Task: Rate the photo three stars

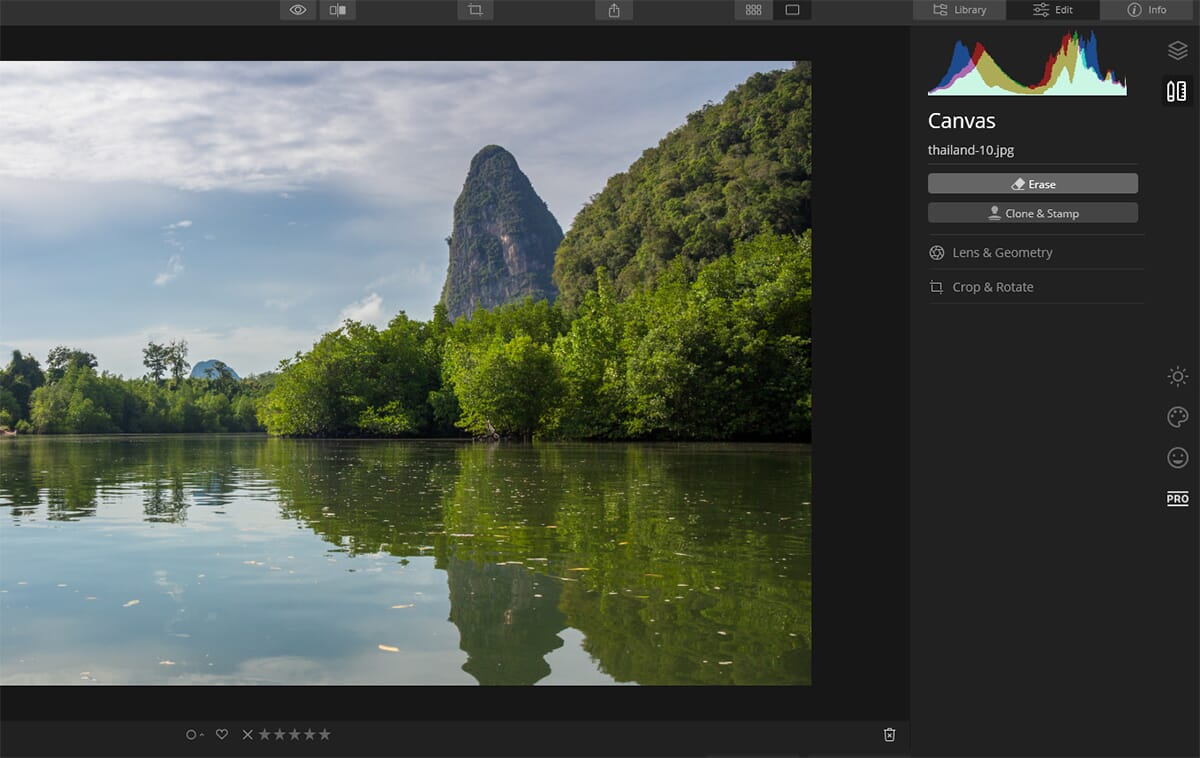Action: point(295,734)
